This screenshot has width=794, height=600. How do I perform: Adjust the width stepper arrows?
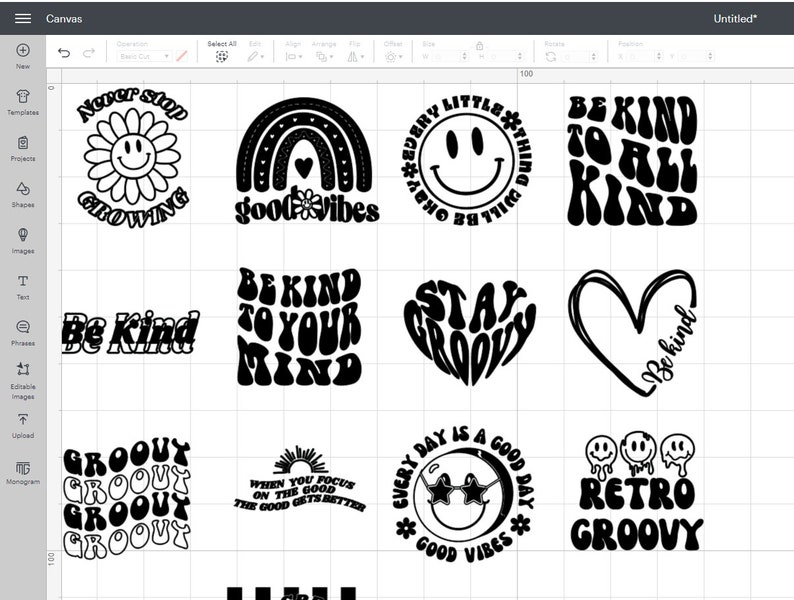click(x=464, y=56)
